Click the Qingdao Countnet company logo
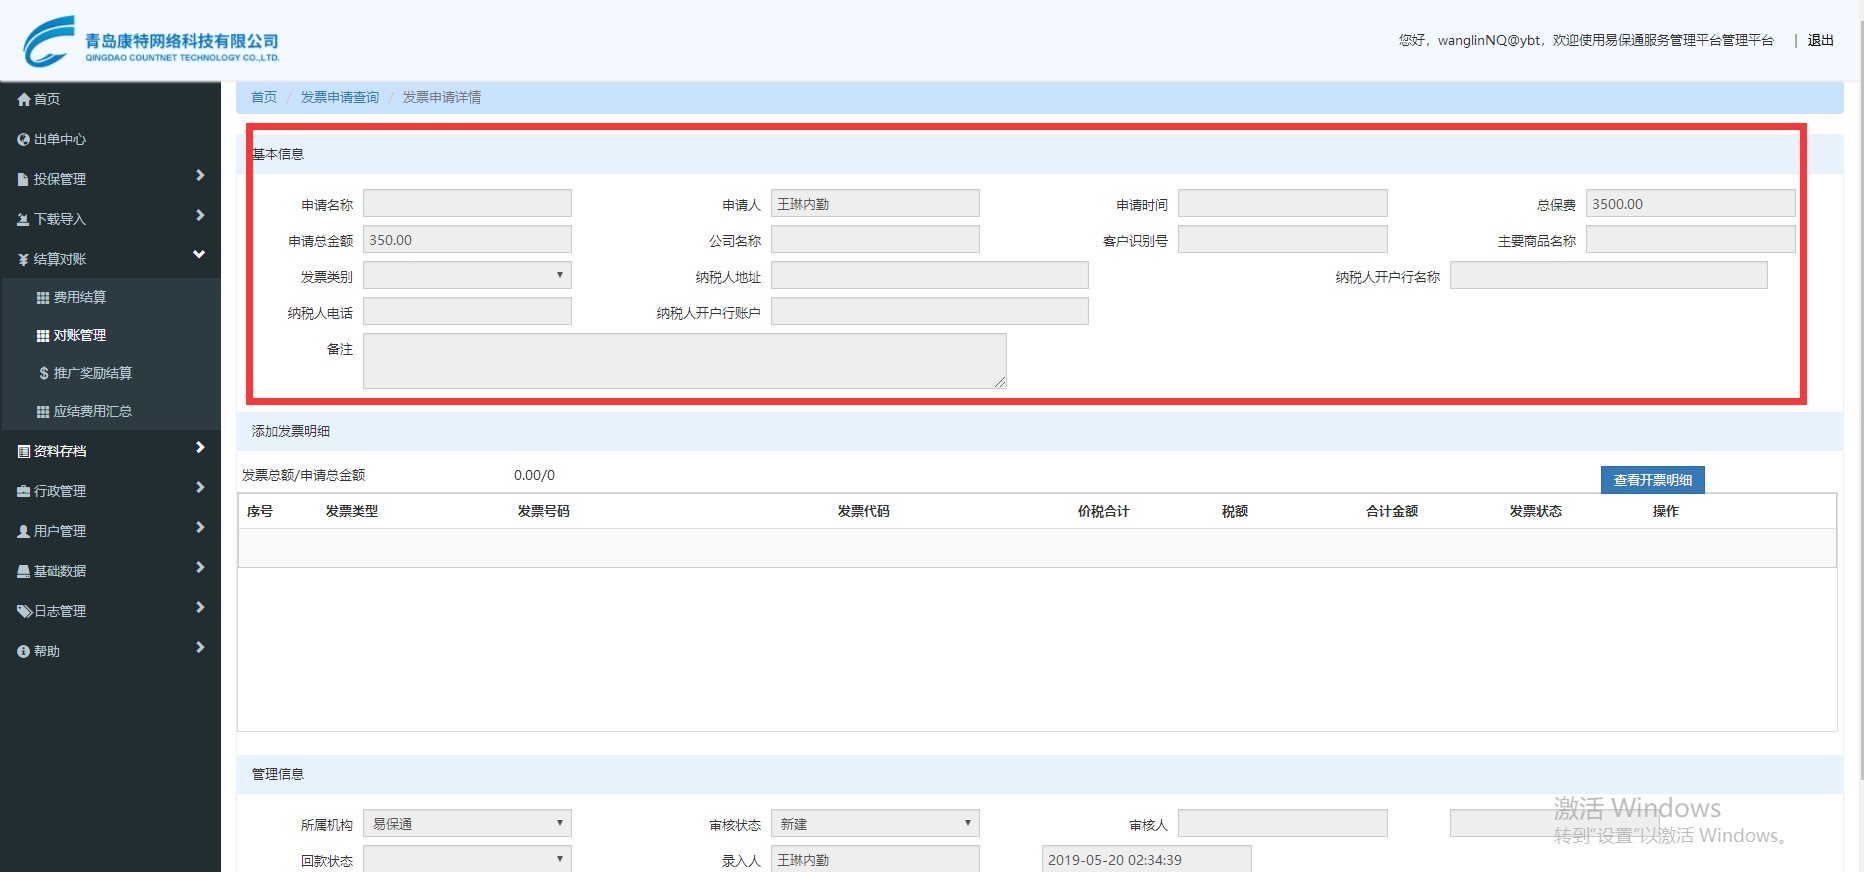The image size is (1864, 872). click(x=151, y=41)
